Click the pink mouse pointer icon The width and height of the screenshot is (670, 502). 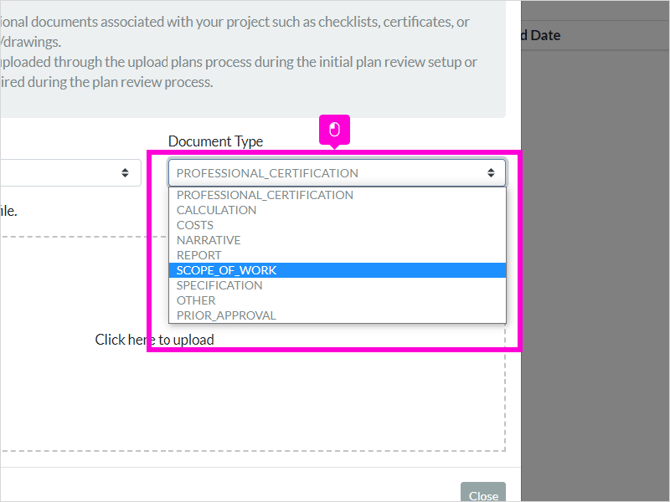coord(335,130)
